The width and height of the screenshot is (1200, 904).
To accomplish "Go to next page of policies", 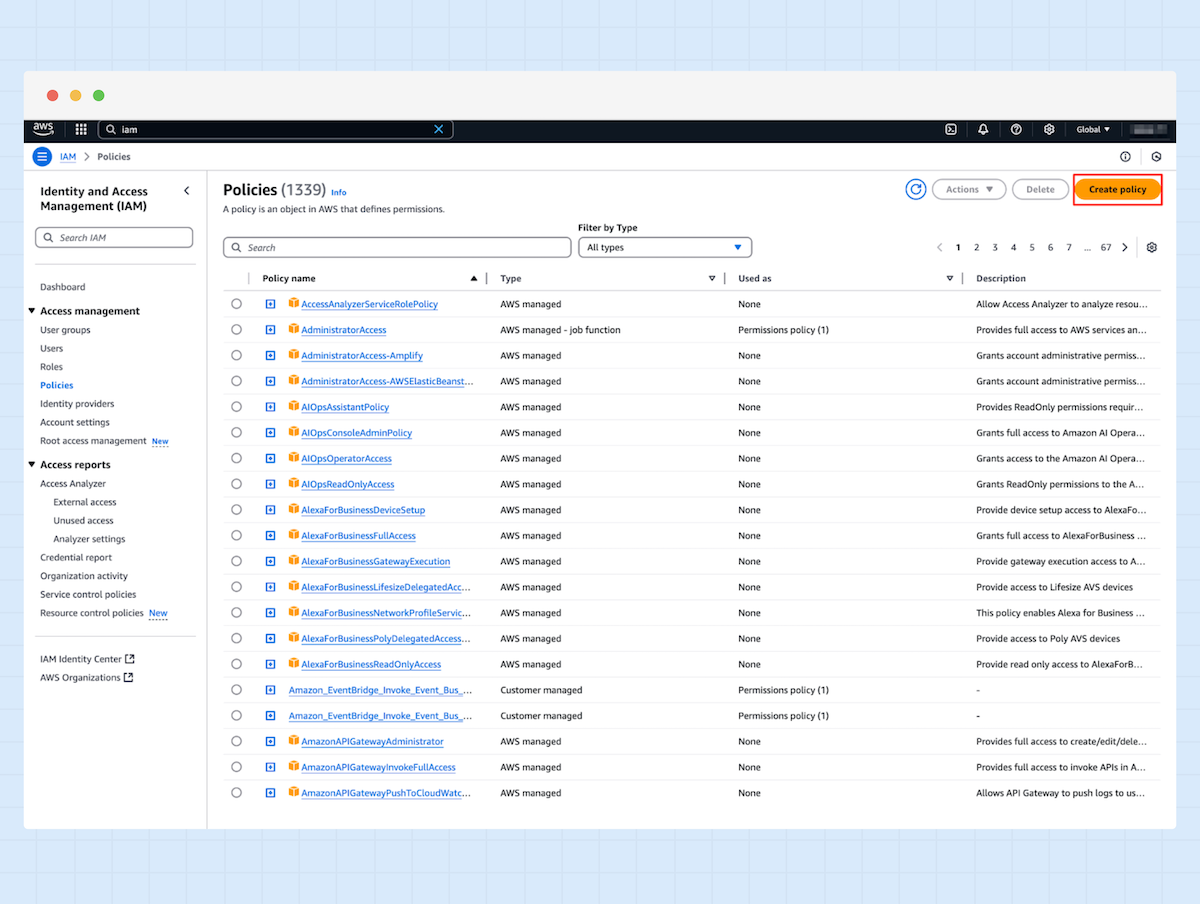I will coord(1125,247).
